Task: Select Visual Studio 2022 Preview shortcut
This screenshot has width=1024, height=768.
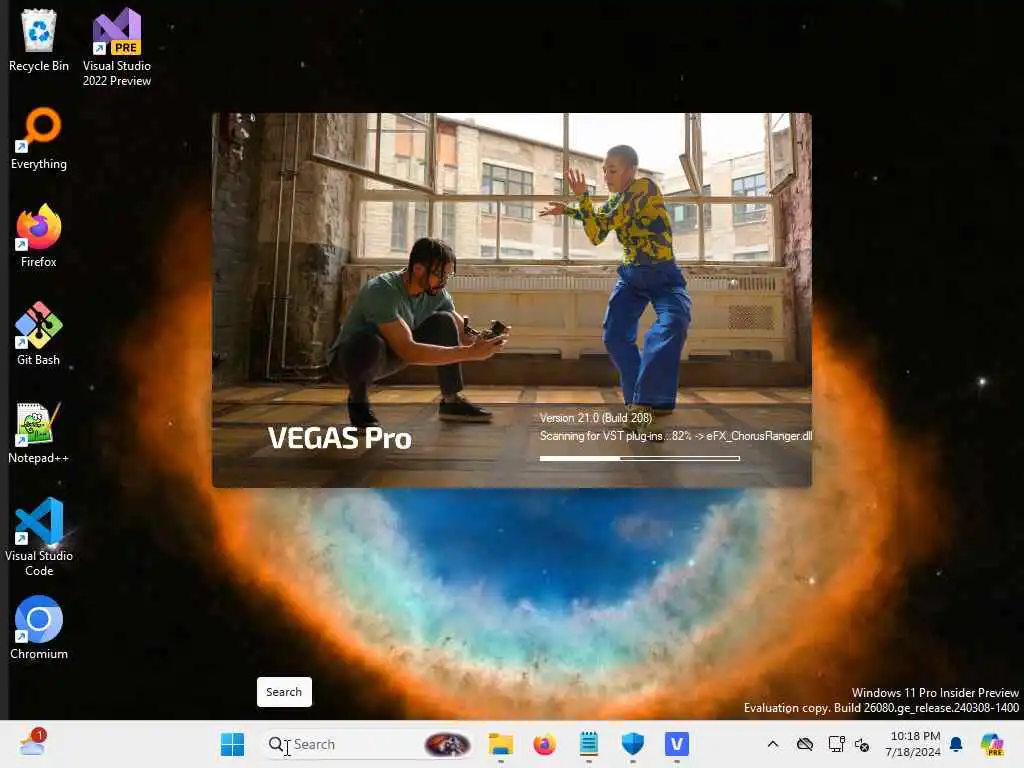Action: tap(117, 47)
